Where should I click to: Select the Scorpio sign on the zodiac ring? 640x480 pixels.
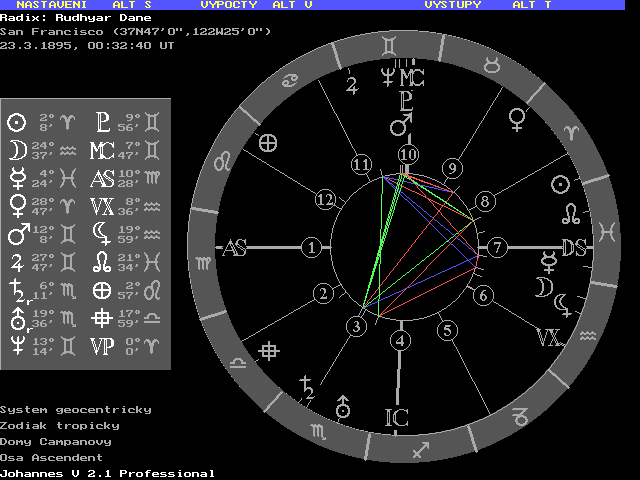[316, 431]
